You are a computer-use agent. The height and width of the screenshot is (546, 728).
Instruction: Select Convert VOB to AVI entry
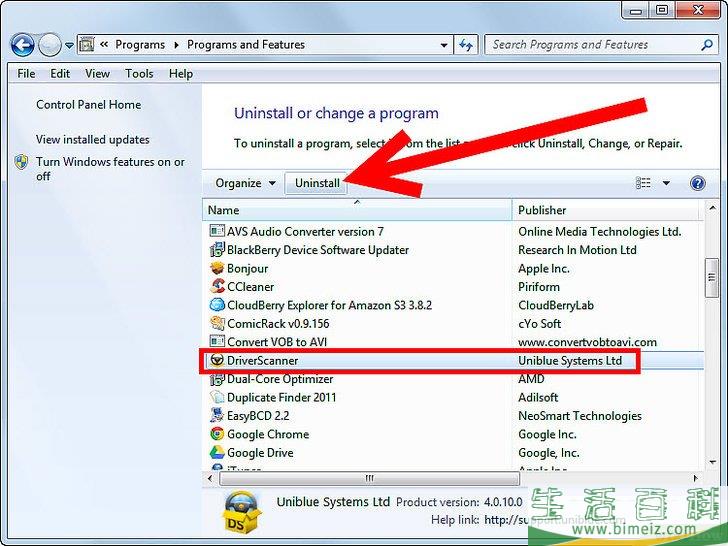[x=453, y=342]
